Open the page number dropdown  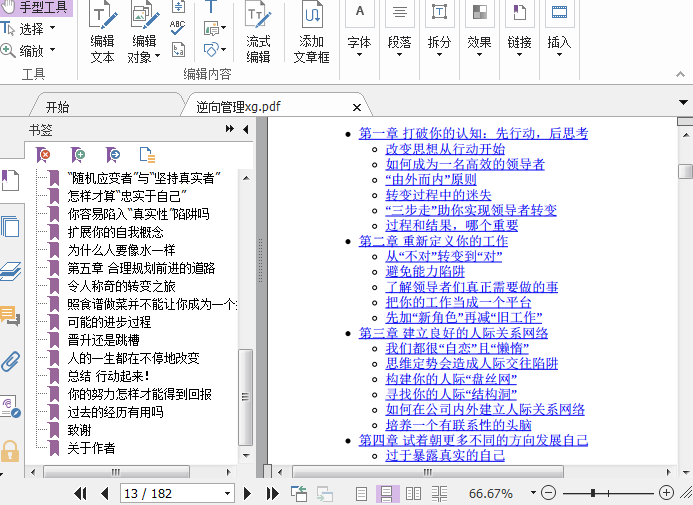coord(227,494)
